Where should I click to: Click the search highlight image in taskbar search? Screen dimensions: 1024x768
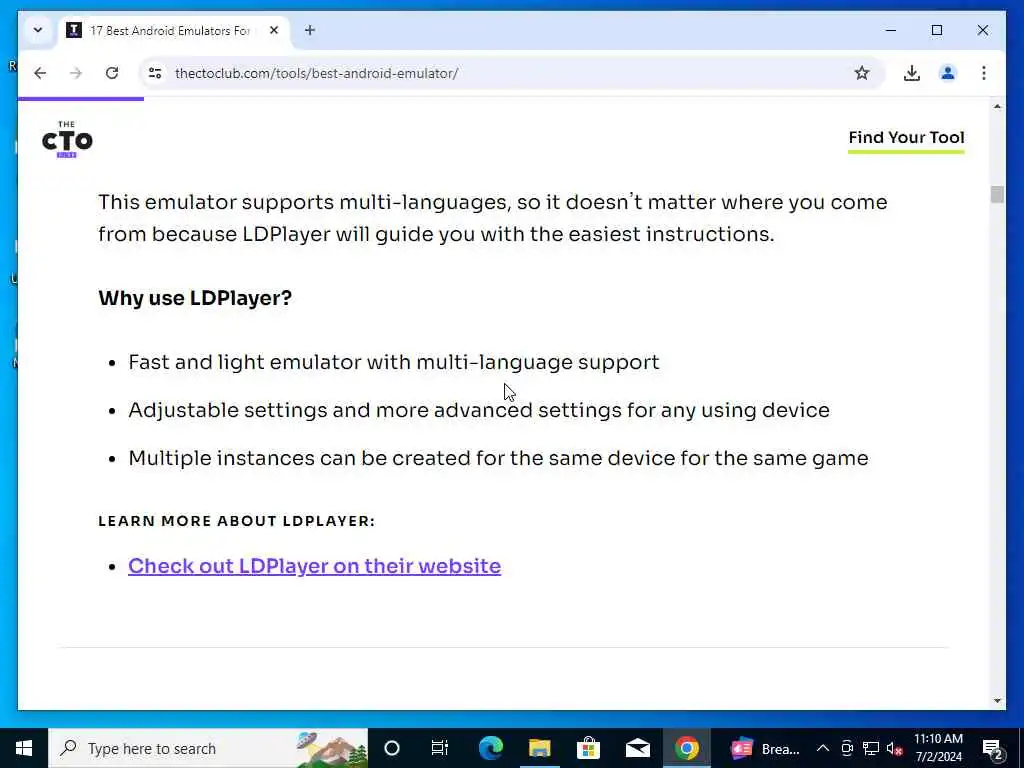pyautogui.click(x=330, y=748)
